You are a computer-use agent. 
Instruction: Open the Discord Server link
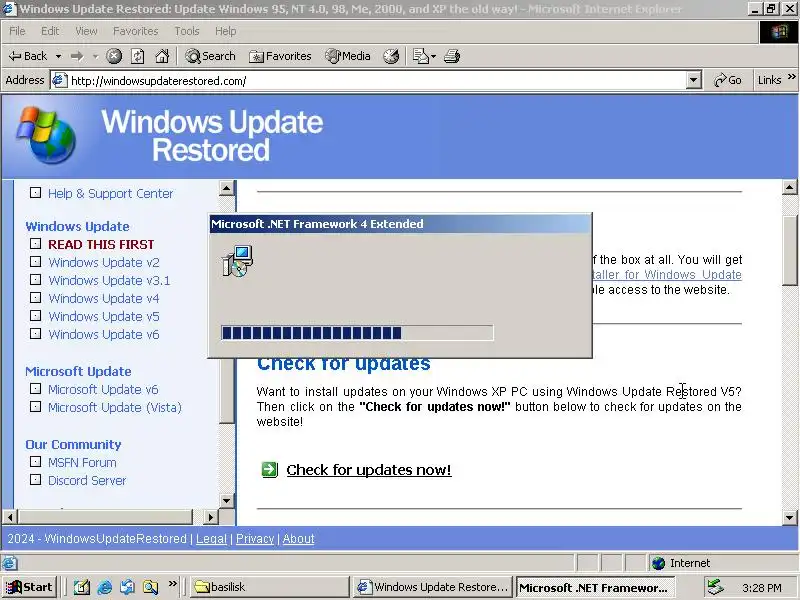(x=87, y=481)
